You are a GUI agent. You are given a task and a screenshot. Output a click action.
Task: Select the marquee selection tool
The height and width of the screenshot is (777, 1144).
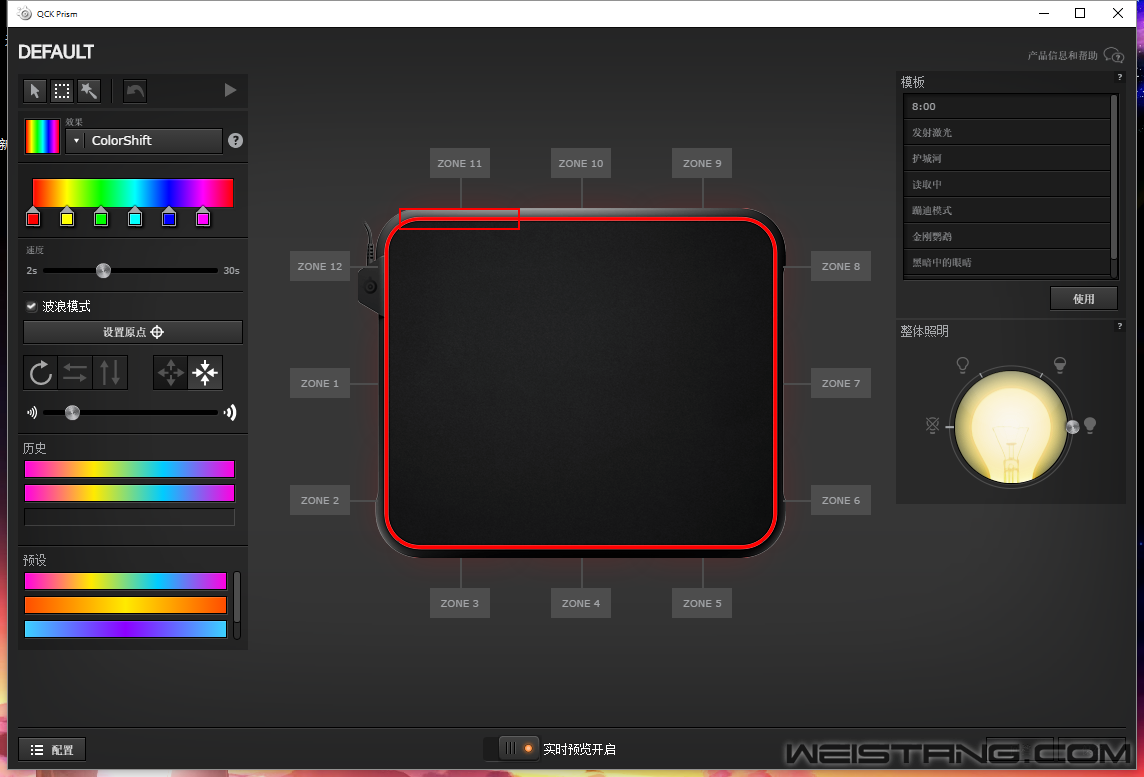coord(62,91)
